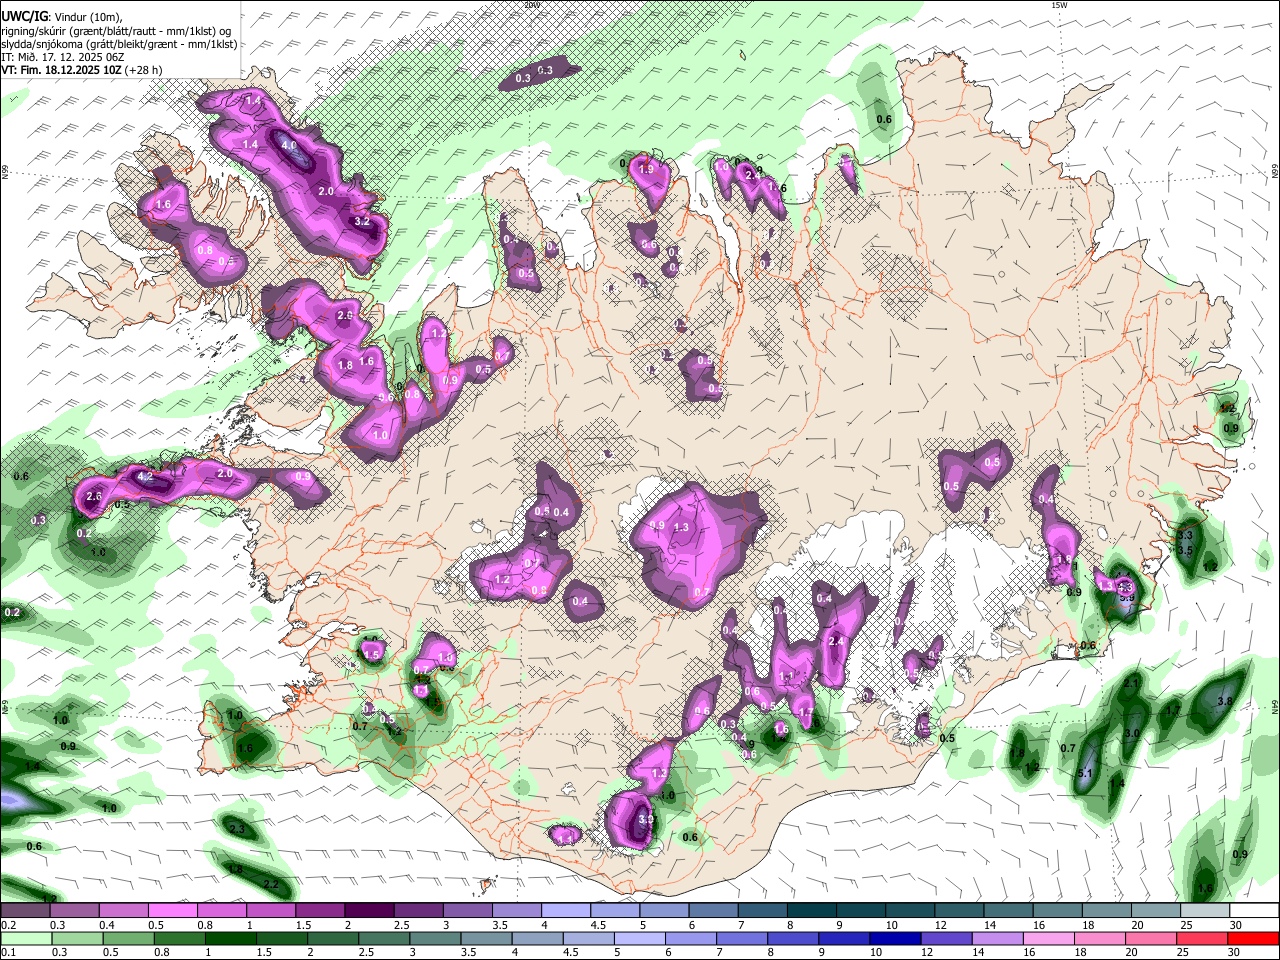
Task: Click the 3.8 rain value offshore southeast
Action: 1225,702
